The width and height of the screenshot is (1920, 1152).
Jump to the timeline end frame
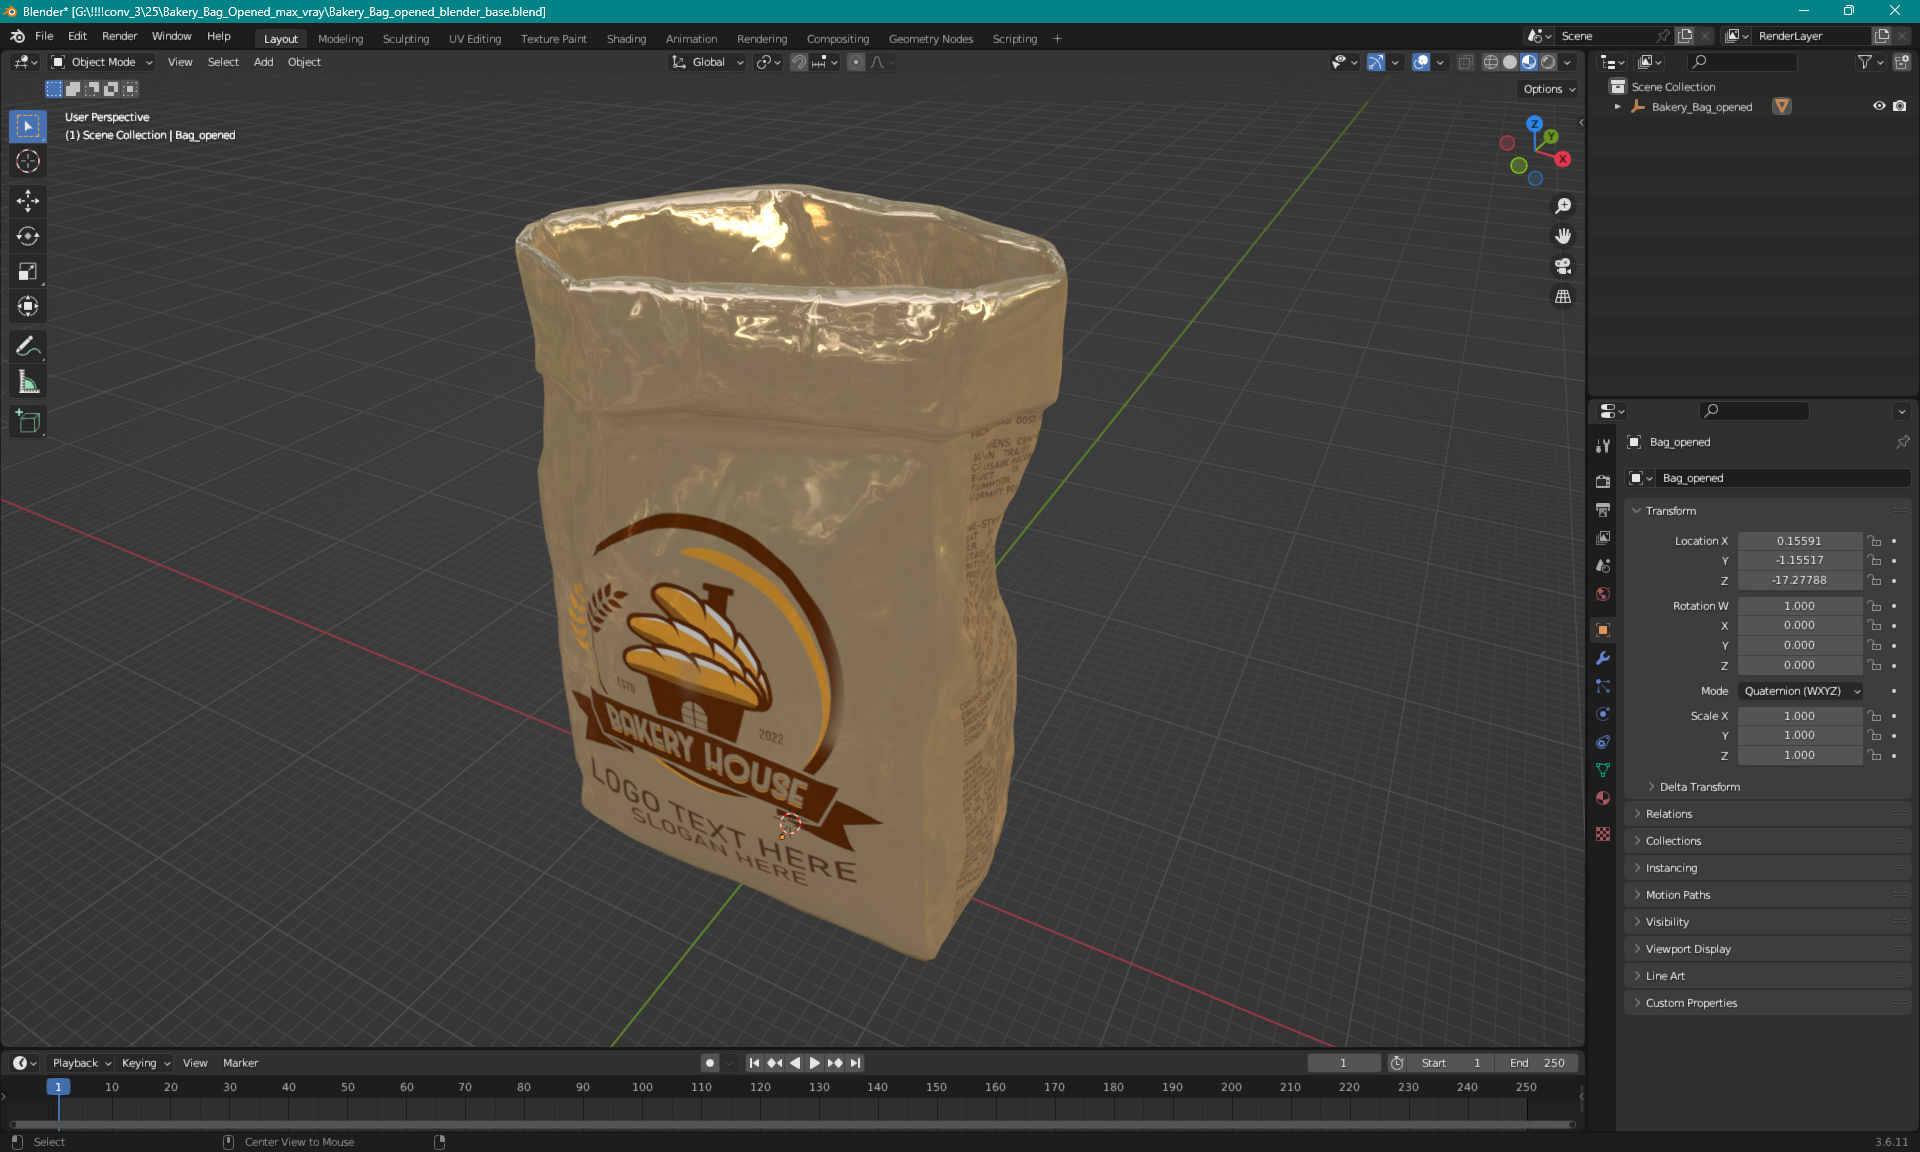(855, 1063)
